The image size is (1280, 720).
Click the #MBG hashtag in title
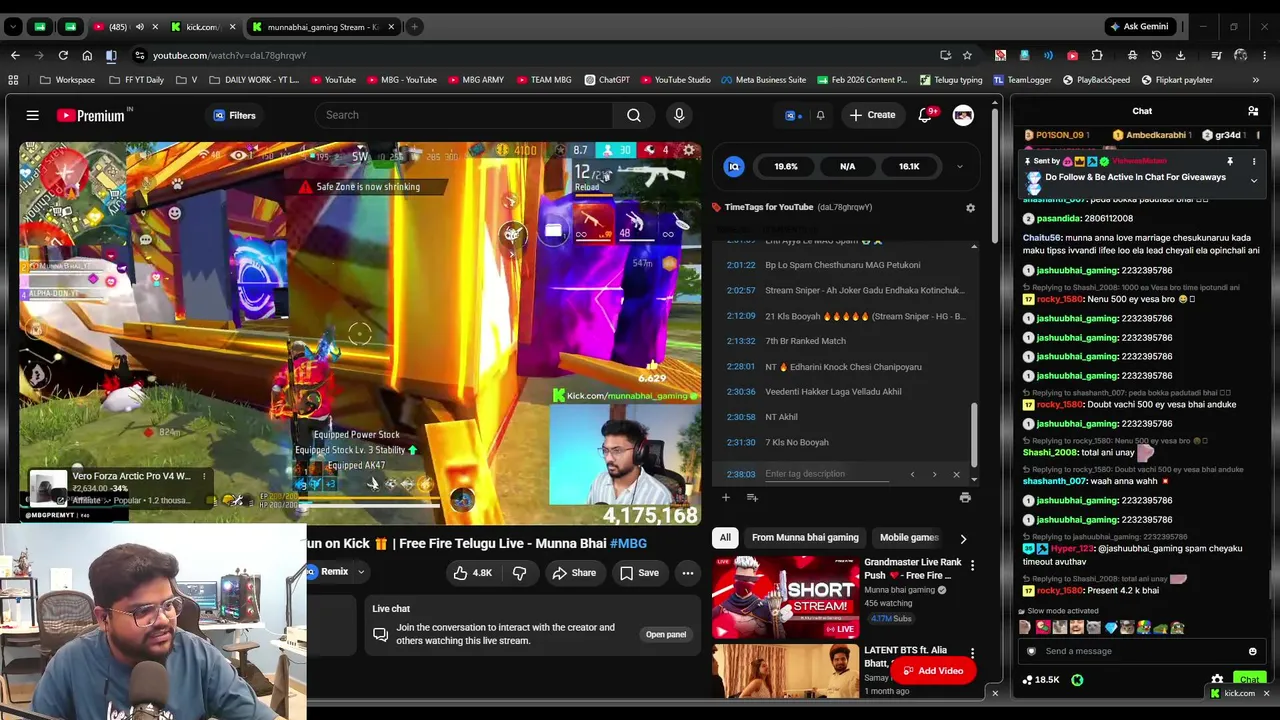628,543
